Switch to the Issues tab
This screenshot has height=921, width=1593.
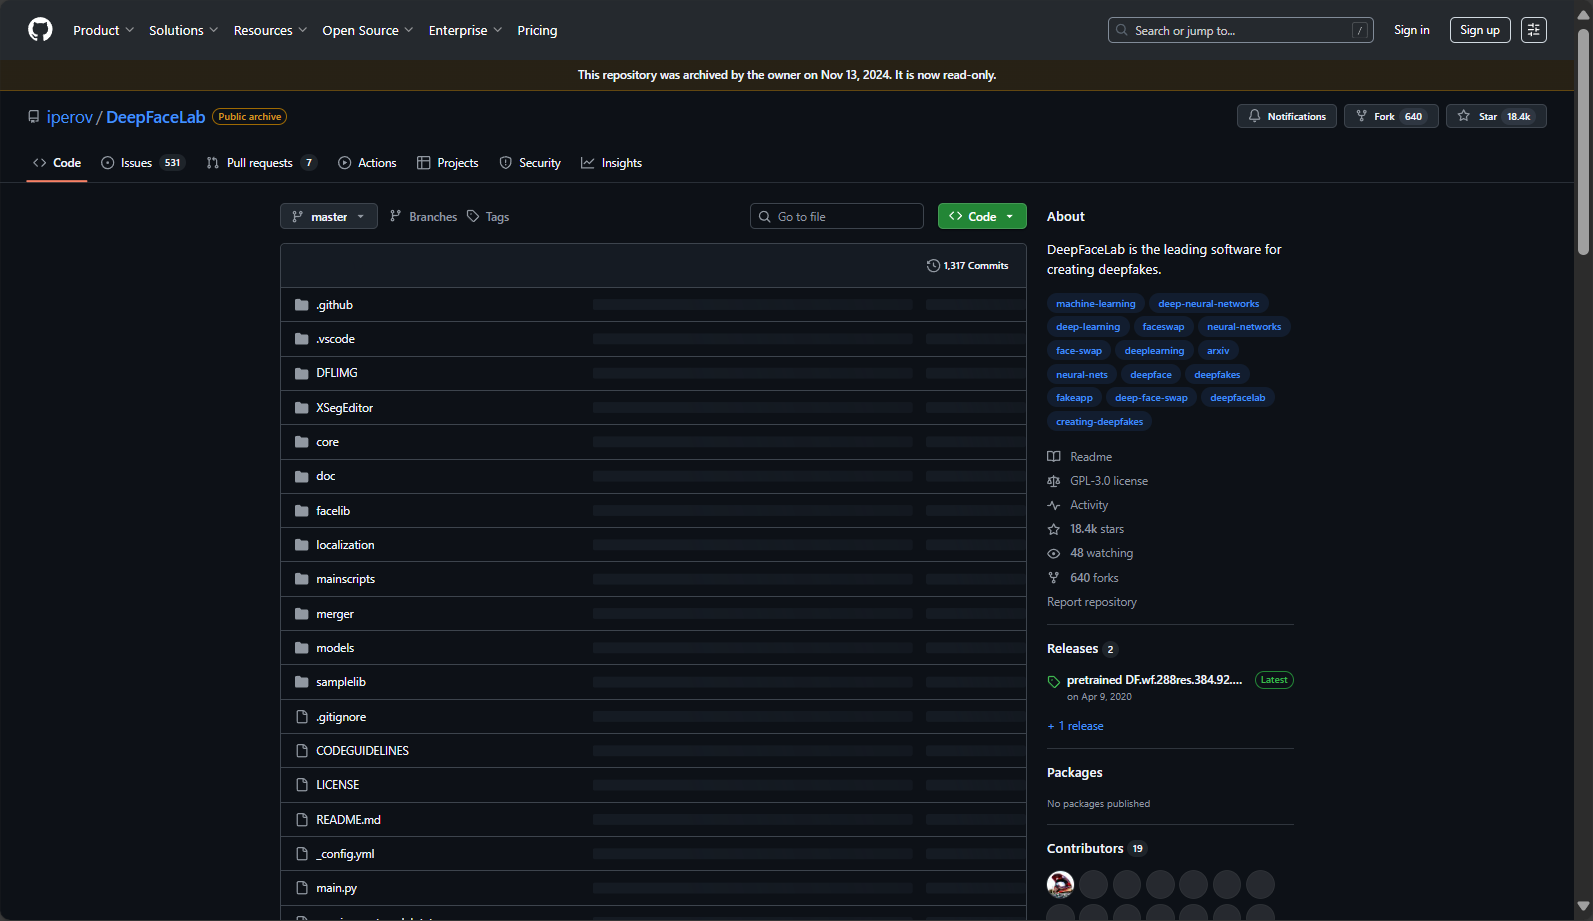[142, 163]
